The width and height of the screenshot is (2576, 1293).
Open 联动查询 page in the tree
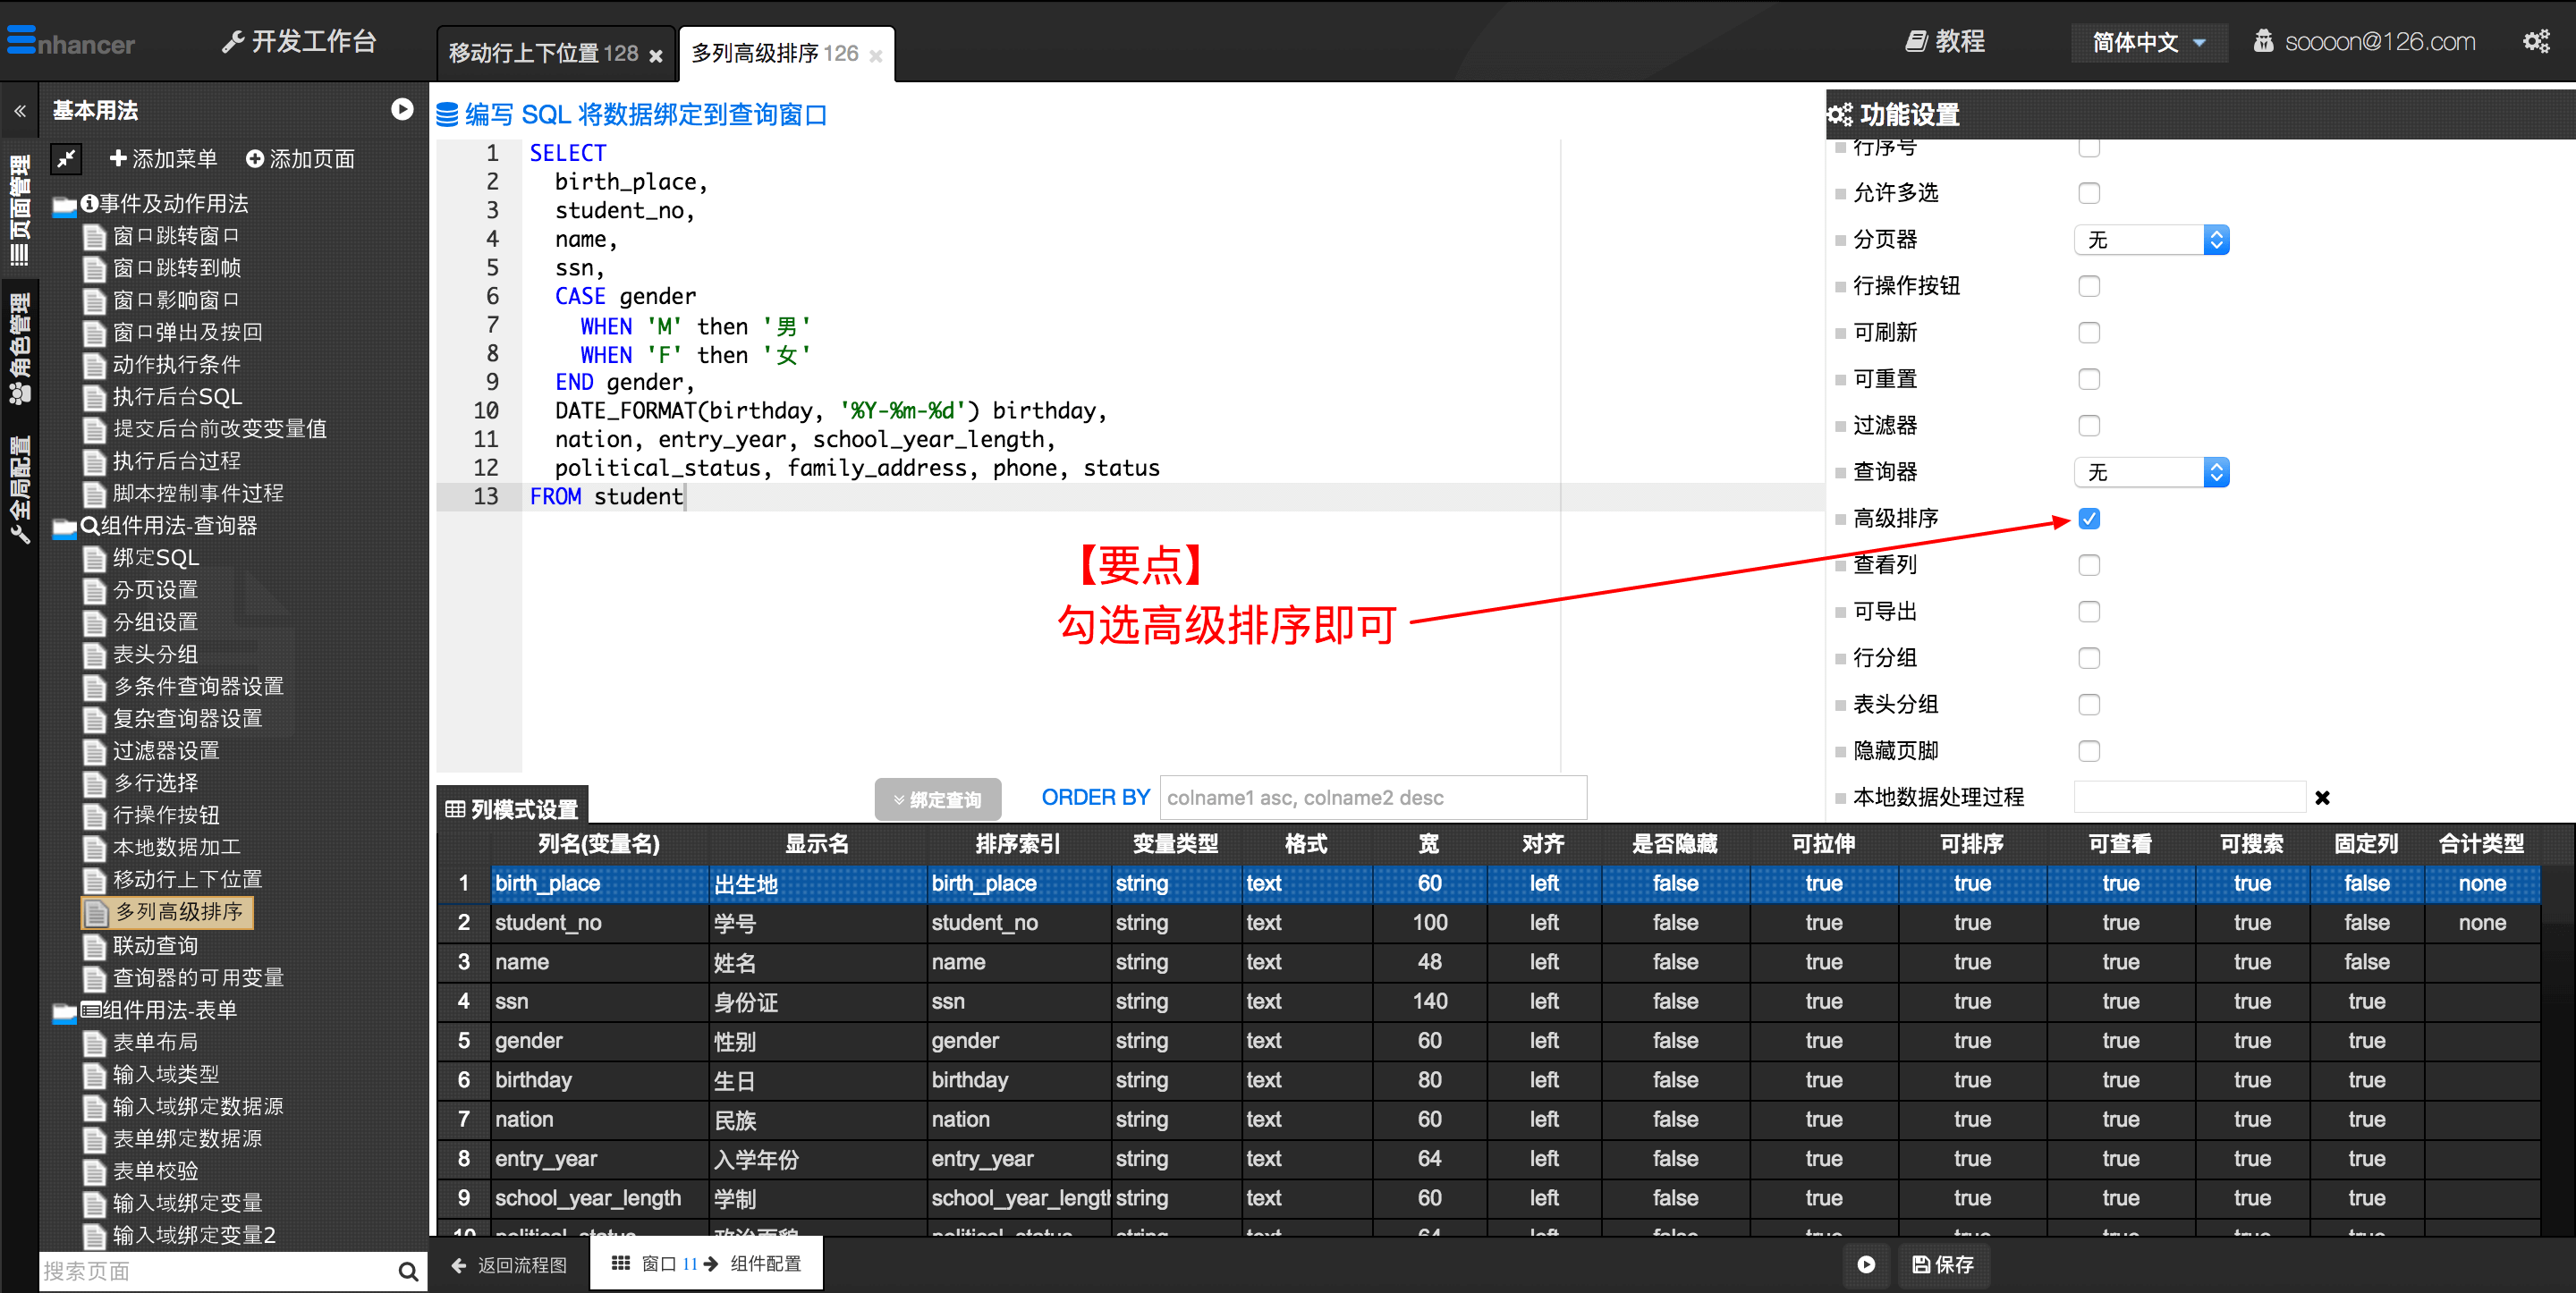point(155,945)
